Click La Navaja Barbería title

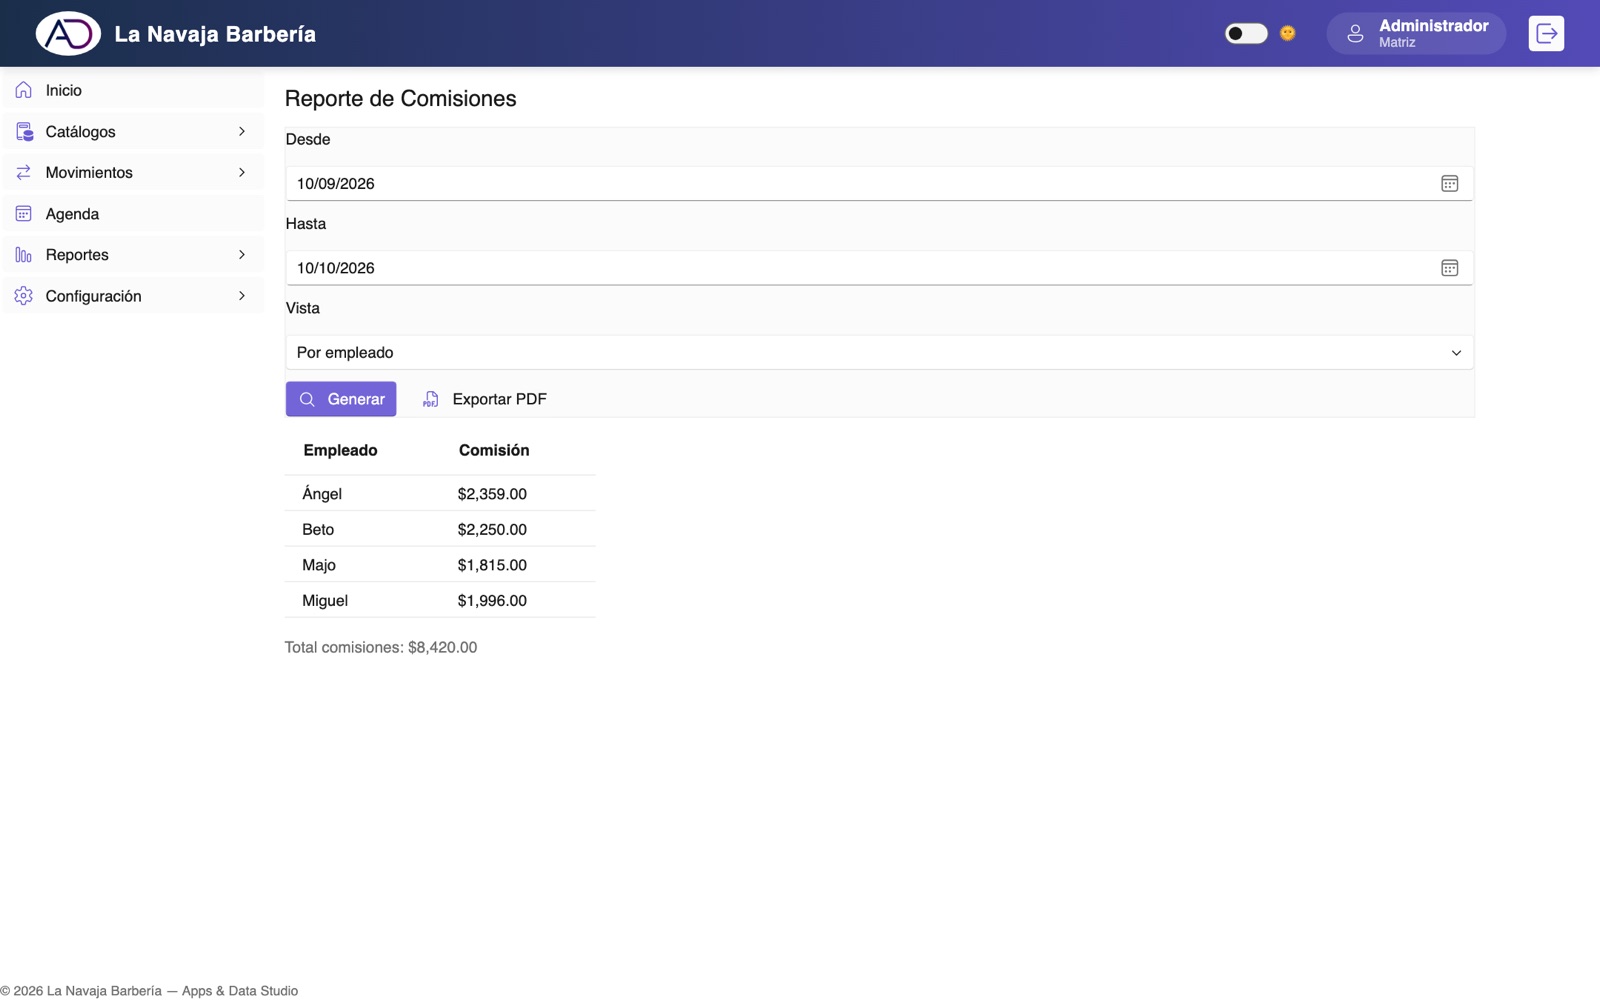pos(215,34)
